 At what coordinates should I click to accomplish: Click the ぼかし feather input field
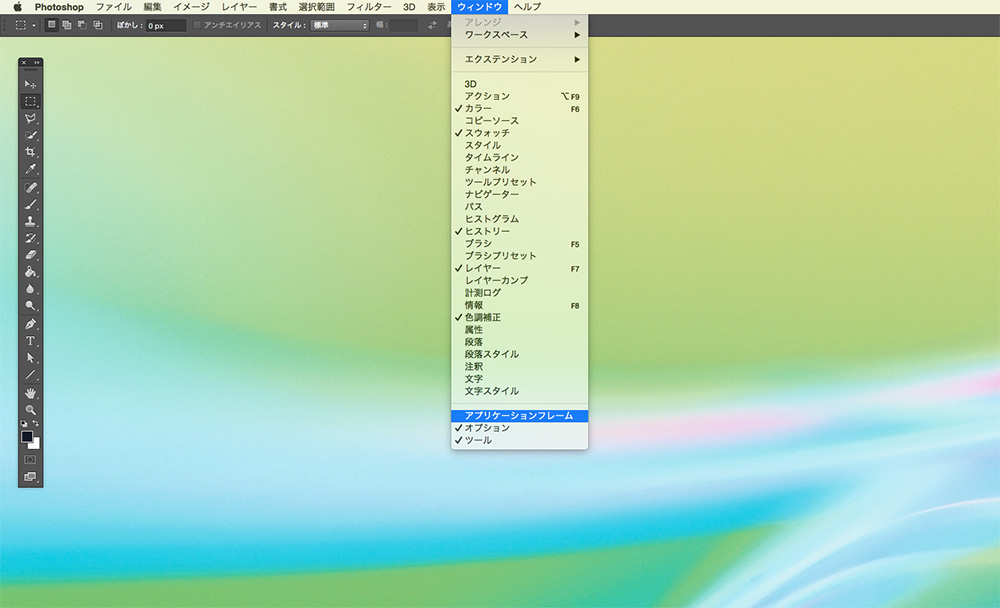click(x=166, y=26)
